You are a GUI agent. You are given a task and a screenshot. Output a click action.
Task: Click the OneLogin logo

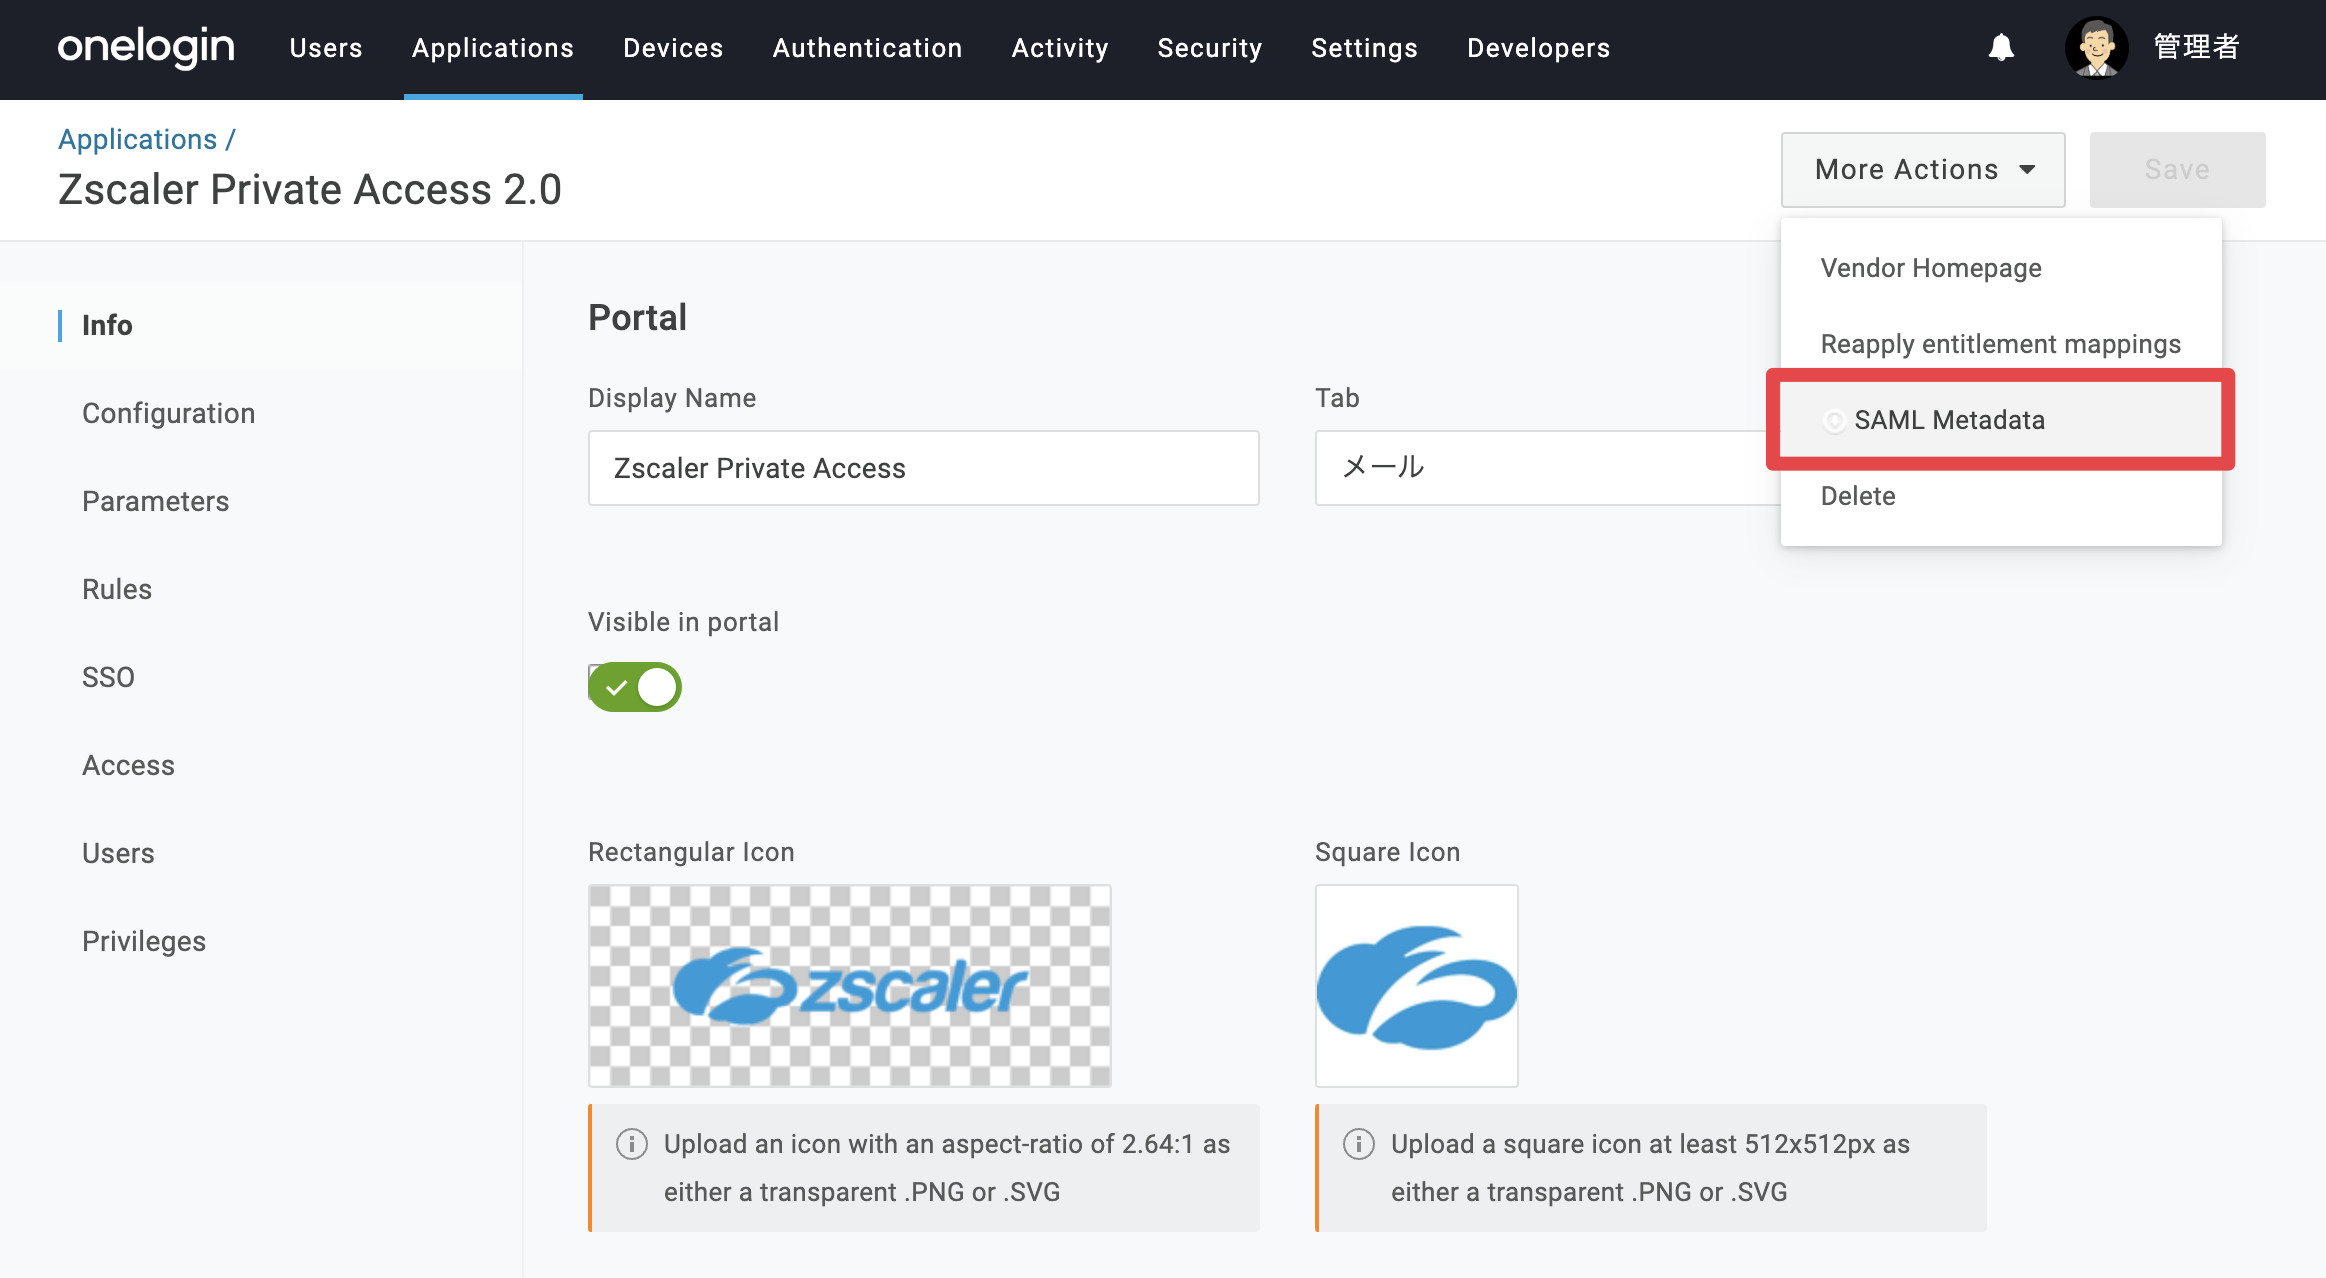coord(146,48)
